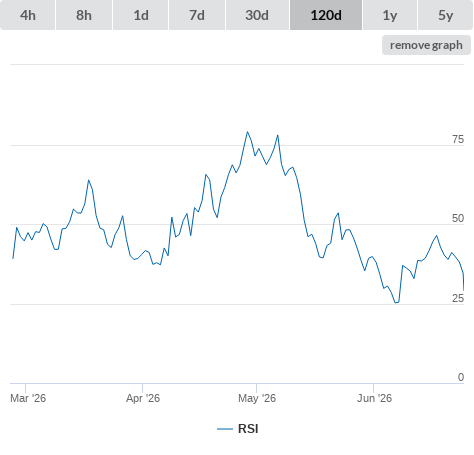Click the Jun '26 axis label
The width and height of the screenshot is (474, 455).
[x=374, y=398]
